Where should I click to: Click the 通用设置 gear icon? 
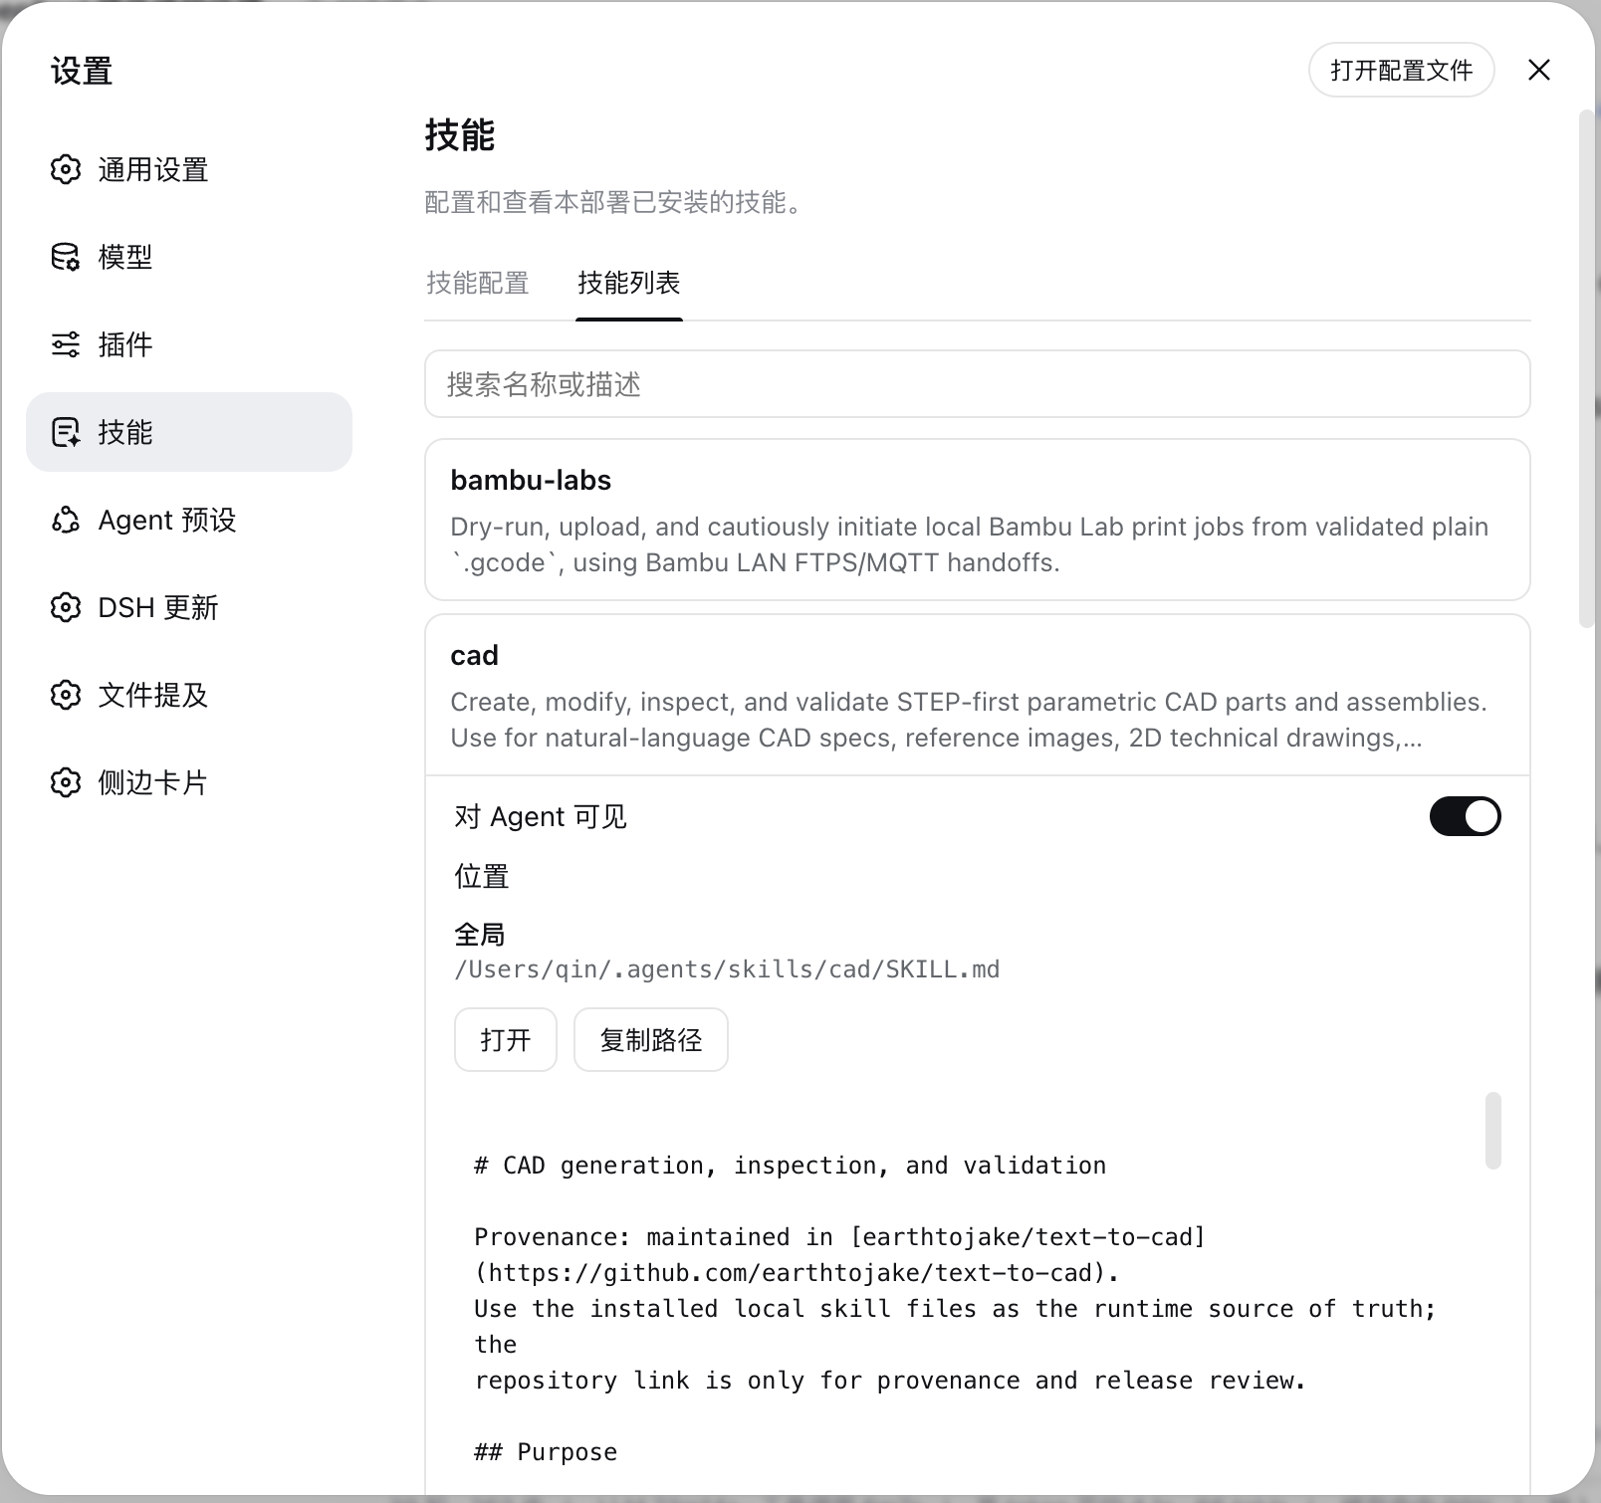pos(65,170)
